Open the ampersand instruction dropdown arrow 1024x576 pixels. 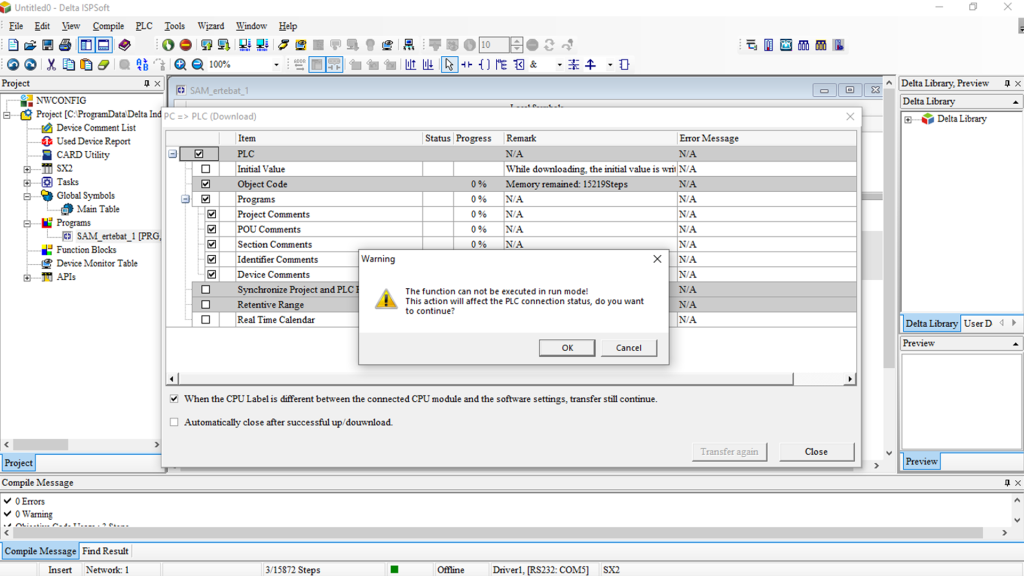tap(559, 65)
